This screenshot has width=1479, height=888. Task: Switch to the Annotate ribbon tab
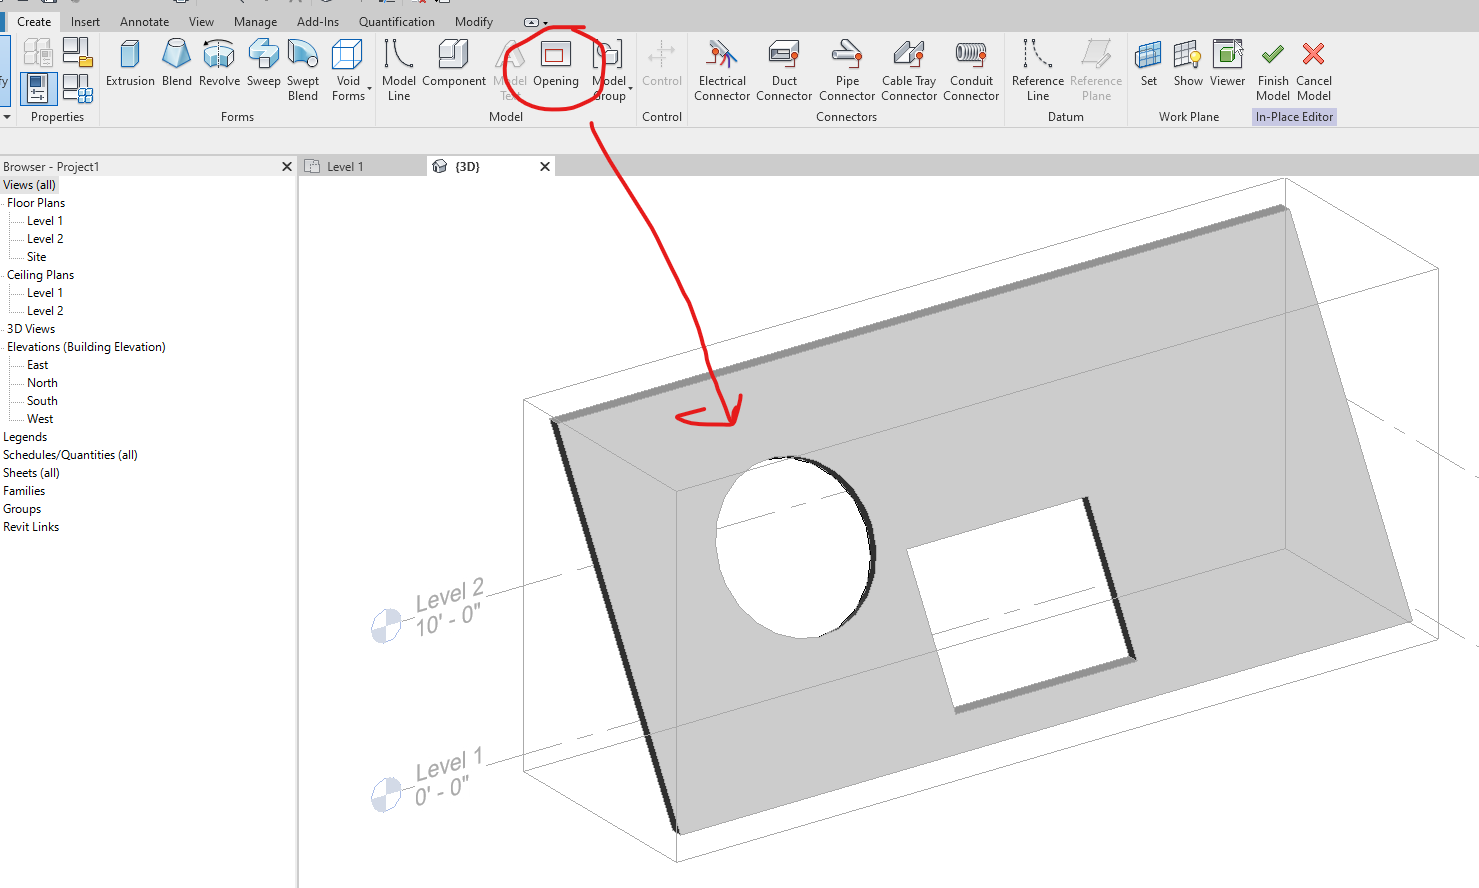point(144,21)
